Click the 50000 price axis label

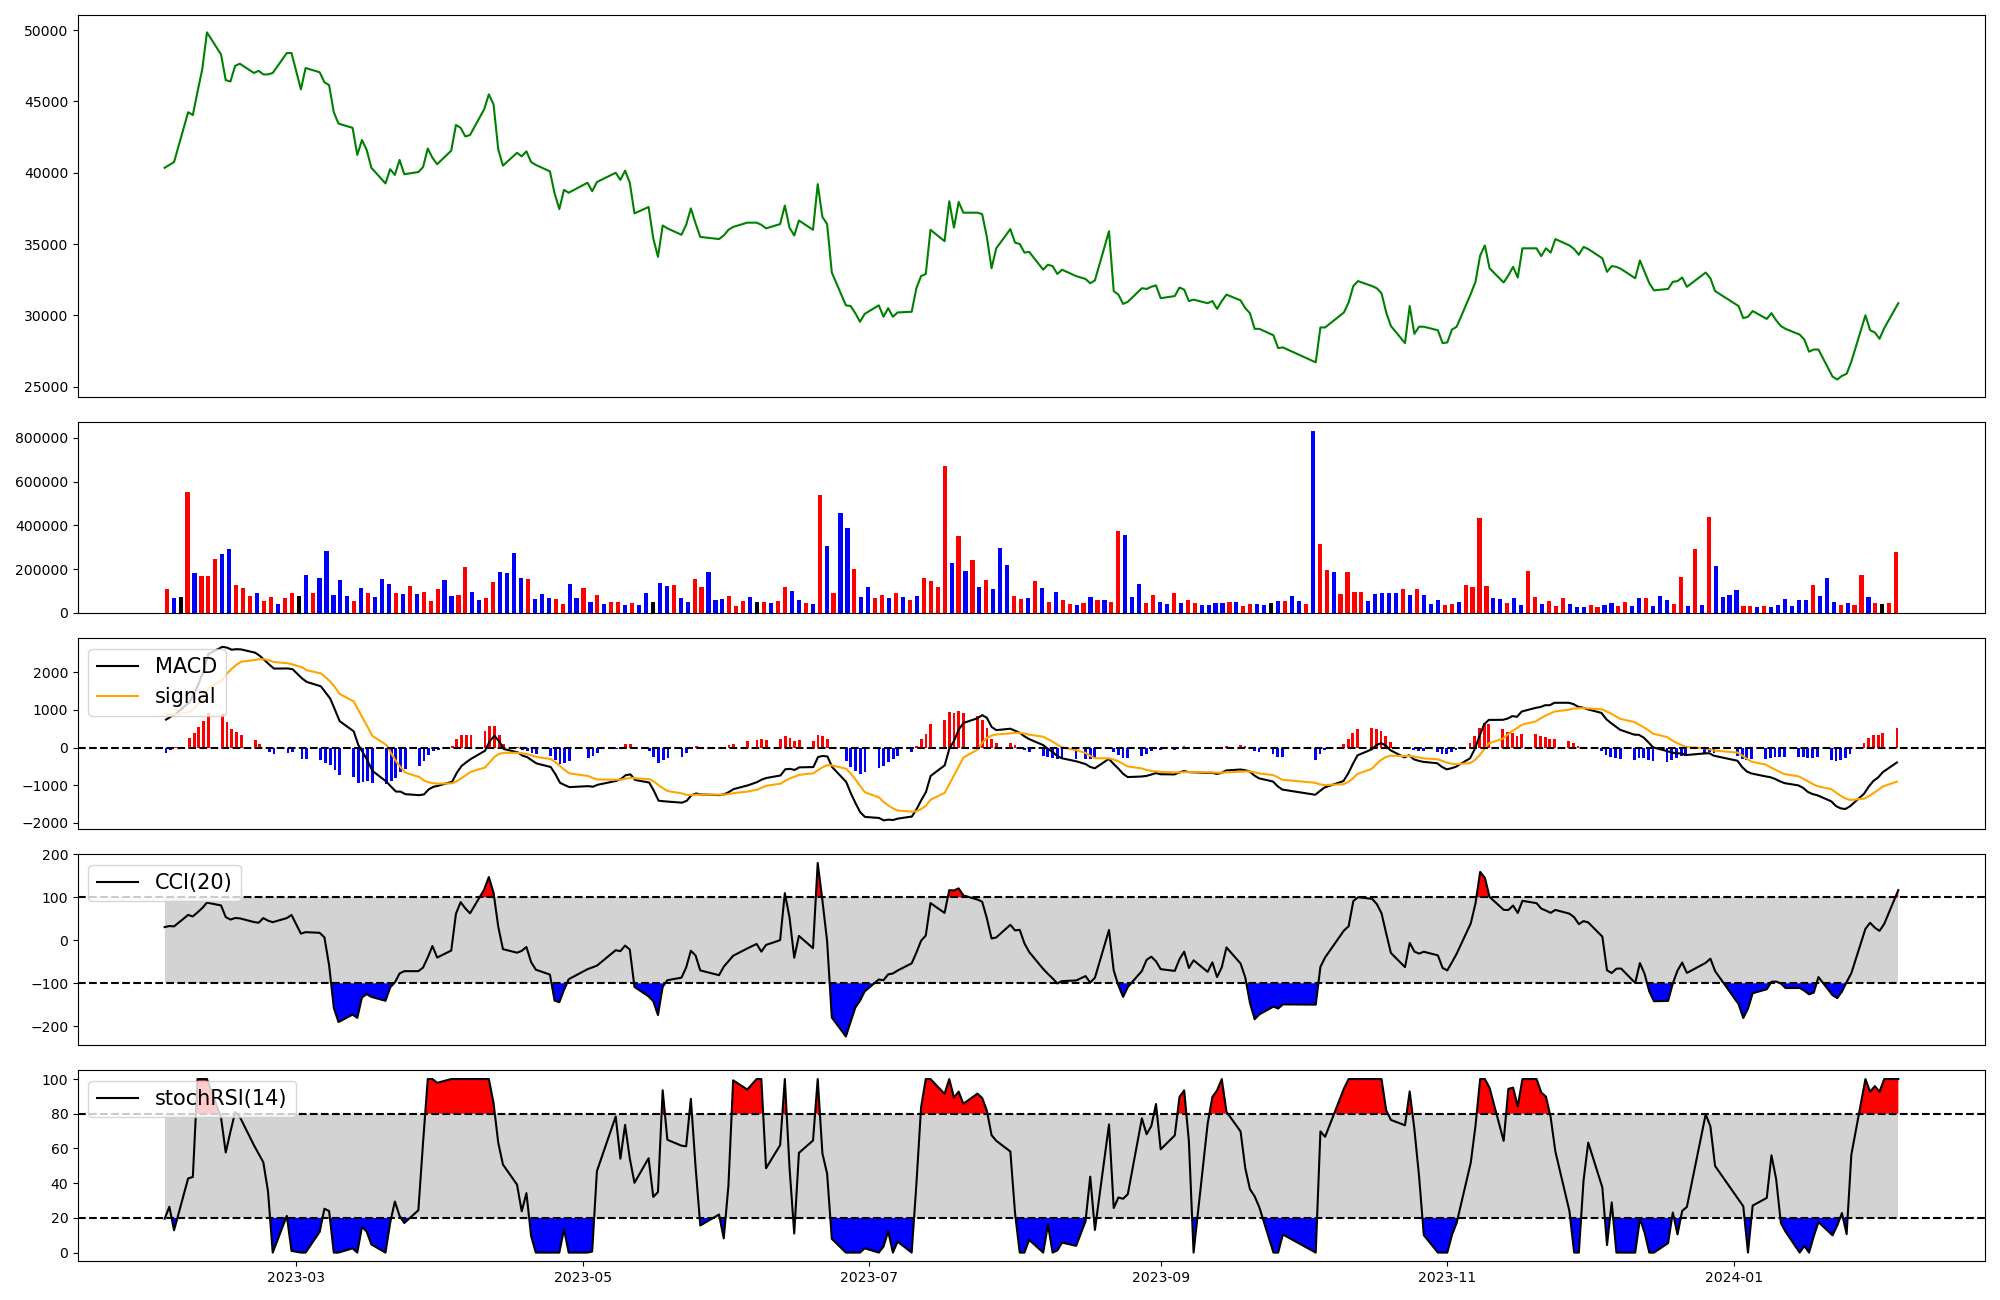(45, 31)
